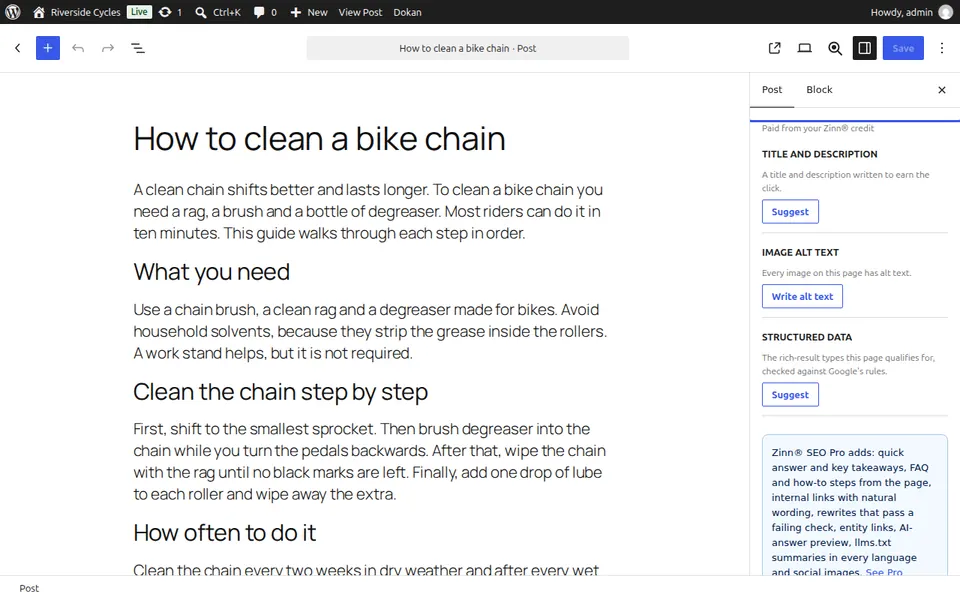Click the Write alt text button
The width and height of the screenshot is (960, 600).
point(802,296)
